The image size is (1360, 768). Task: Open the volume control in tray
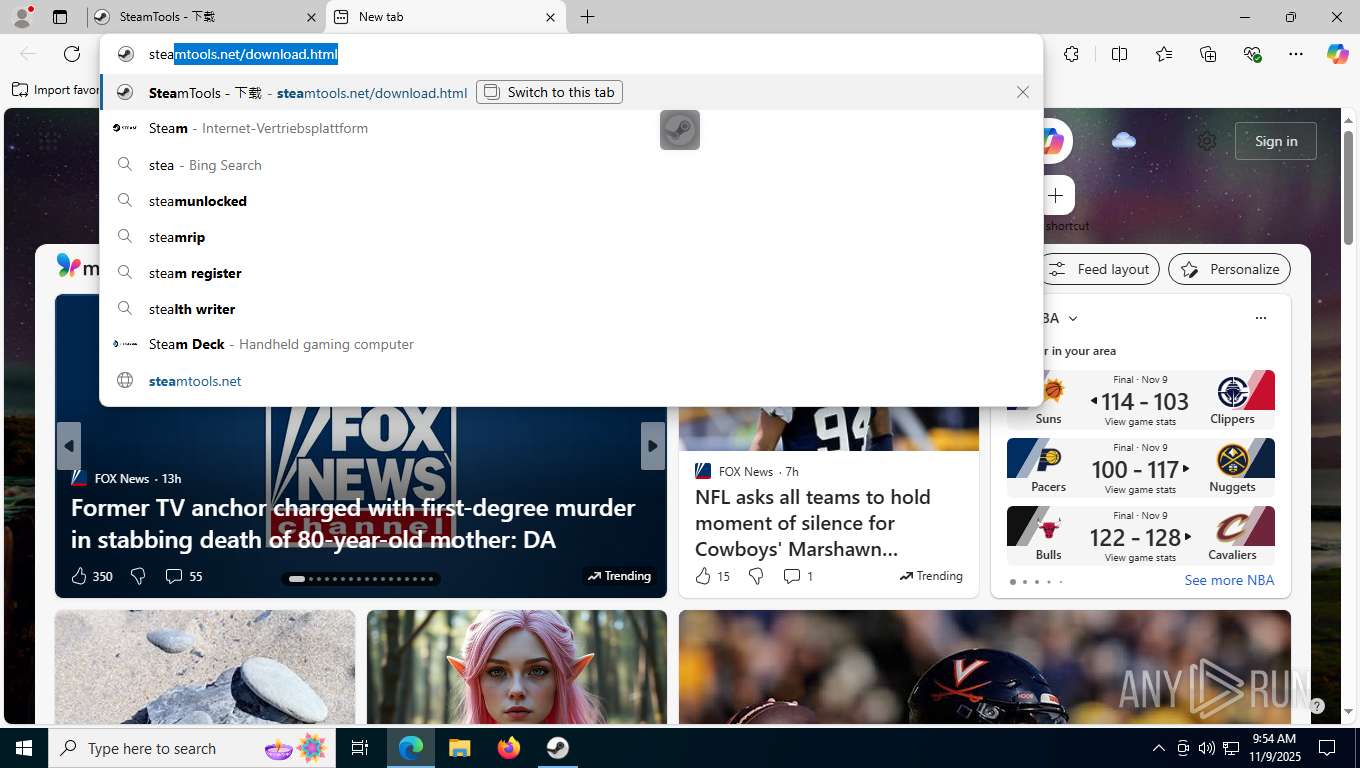(1206, 748)
